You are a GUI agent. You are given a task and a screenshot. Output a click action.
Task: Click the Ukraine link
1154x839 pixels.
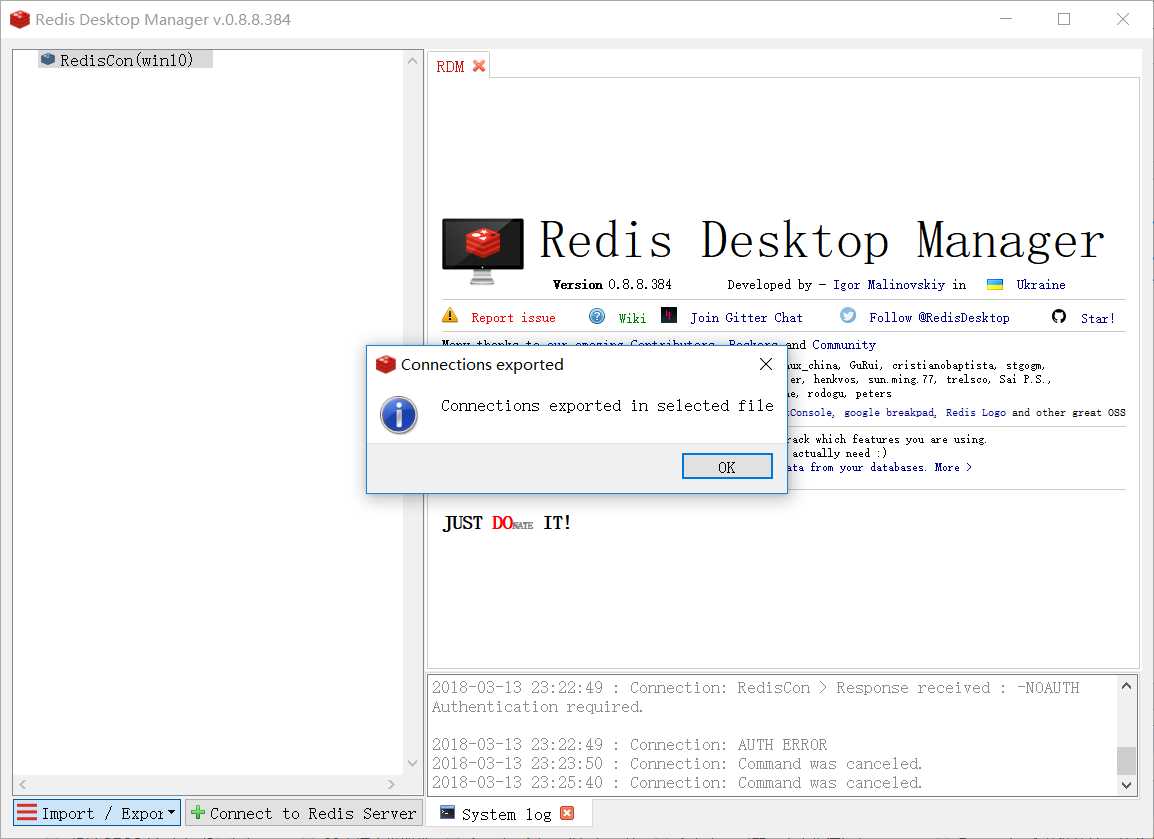coord(1041,285)
